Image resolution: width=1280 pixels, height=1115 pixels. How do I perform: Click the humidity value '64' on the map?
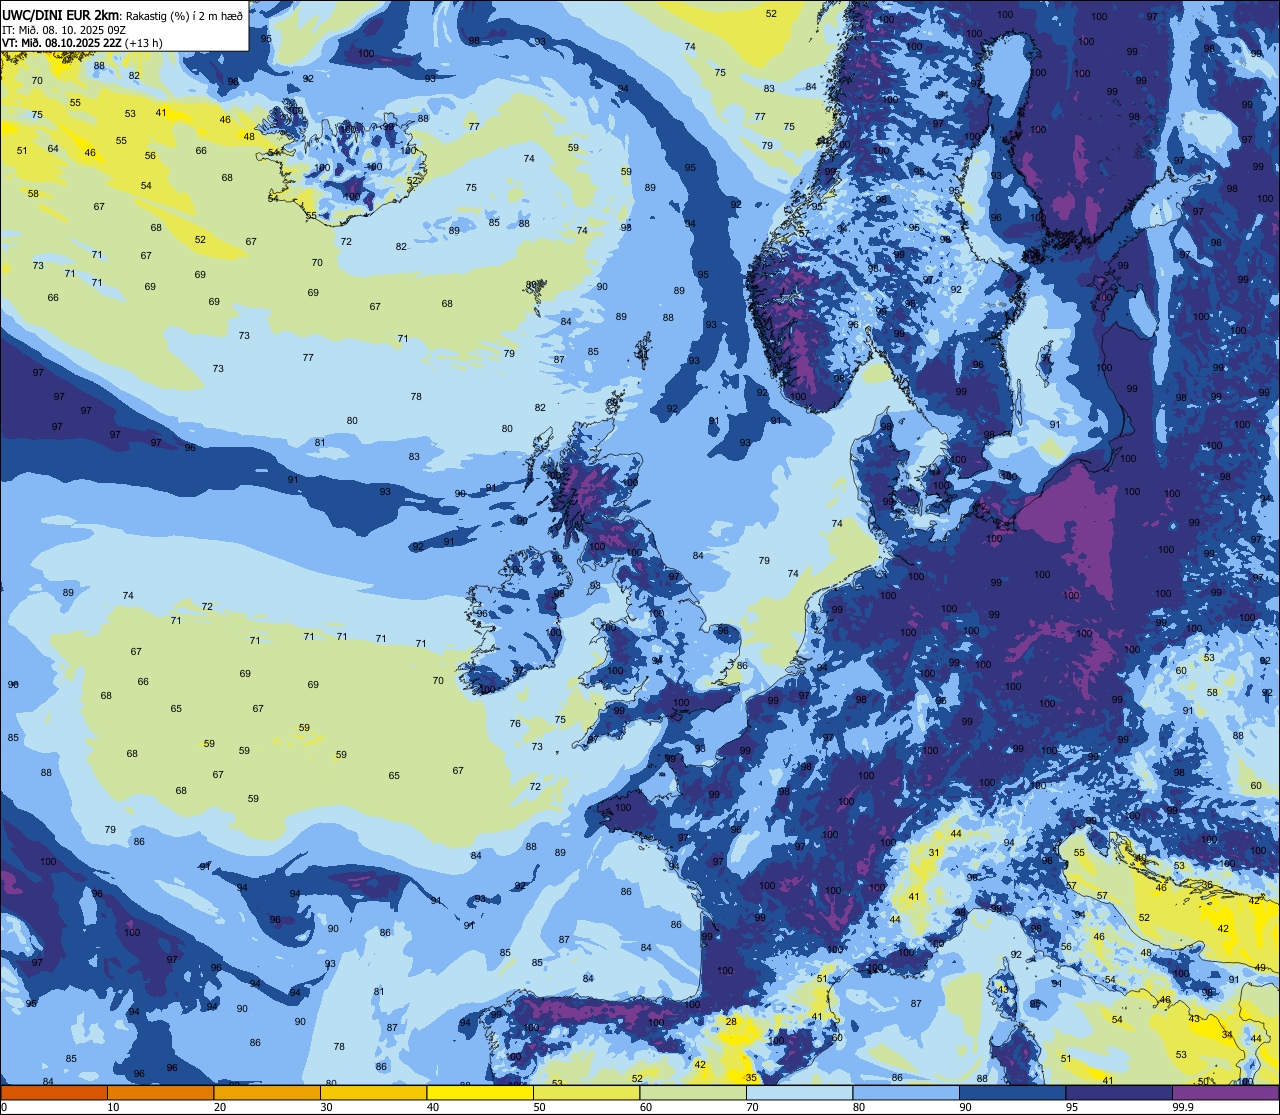[x=53, y=149]
